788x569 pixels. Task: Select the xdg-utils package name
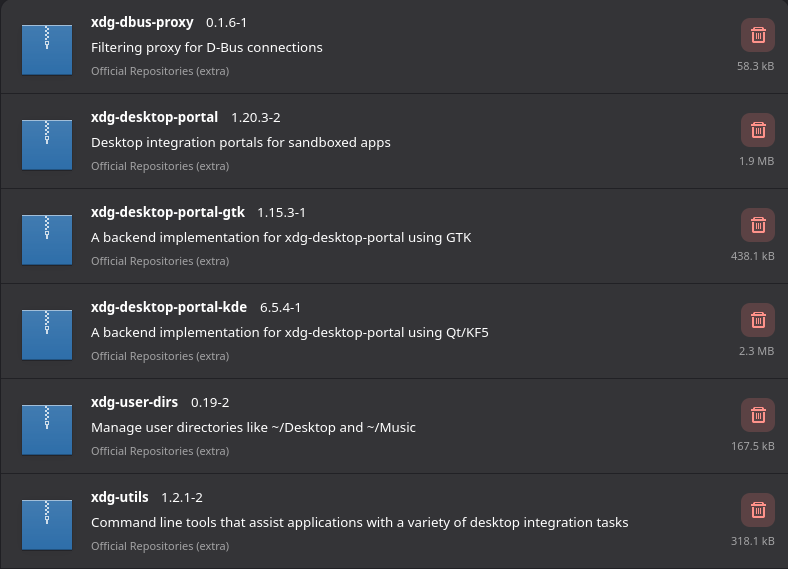120,497
